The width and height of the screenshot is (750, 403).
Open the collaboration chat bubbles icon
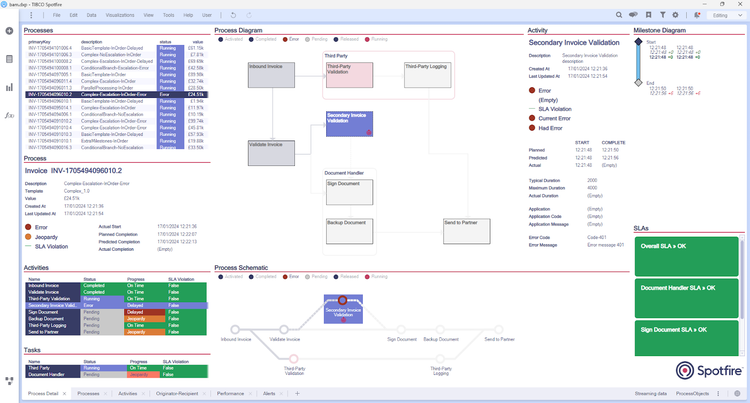633,15
